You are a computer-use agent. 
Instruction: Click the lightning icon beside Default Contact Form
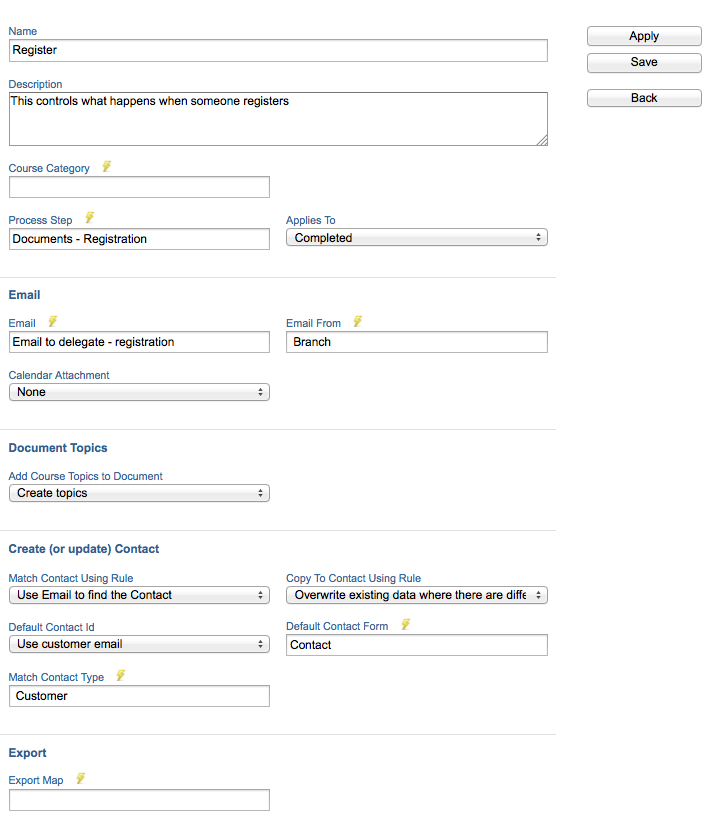[x=405, y=625]
